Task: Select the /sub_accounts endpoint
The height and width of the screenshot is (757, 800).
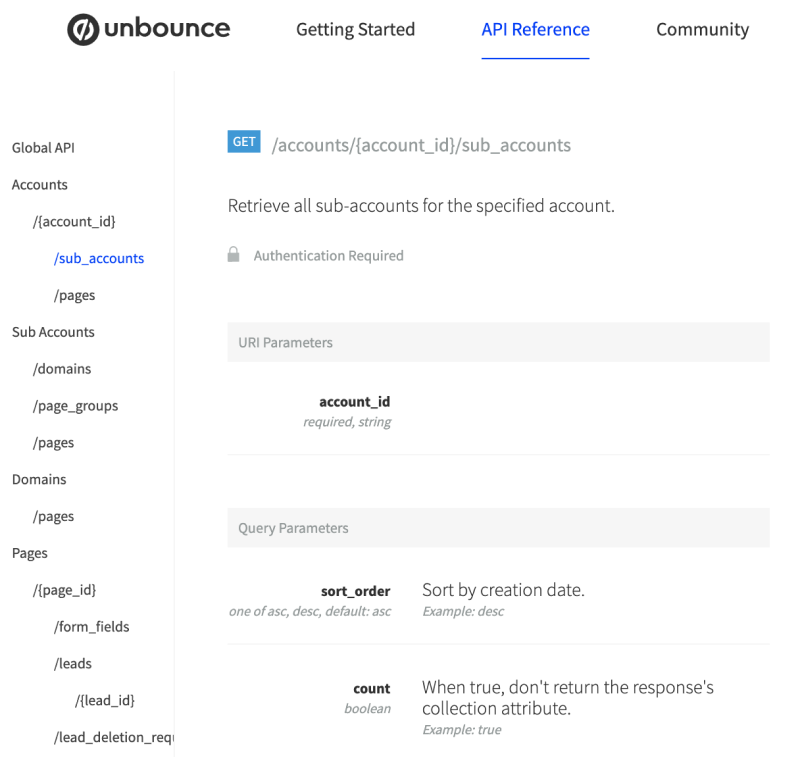Action: click(99, 258)
